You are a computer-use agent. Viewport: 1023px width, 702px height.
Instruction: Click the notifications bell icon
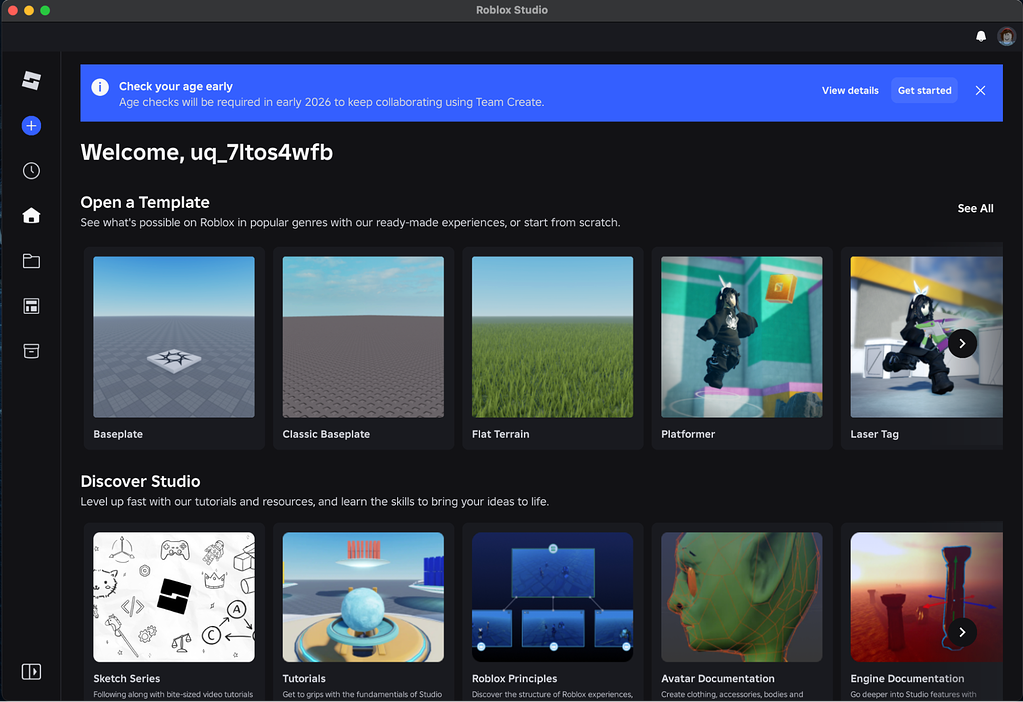pos(980,36)
